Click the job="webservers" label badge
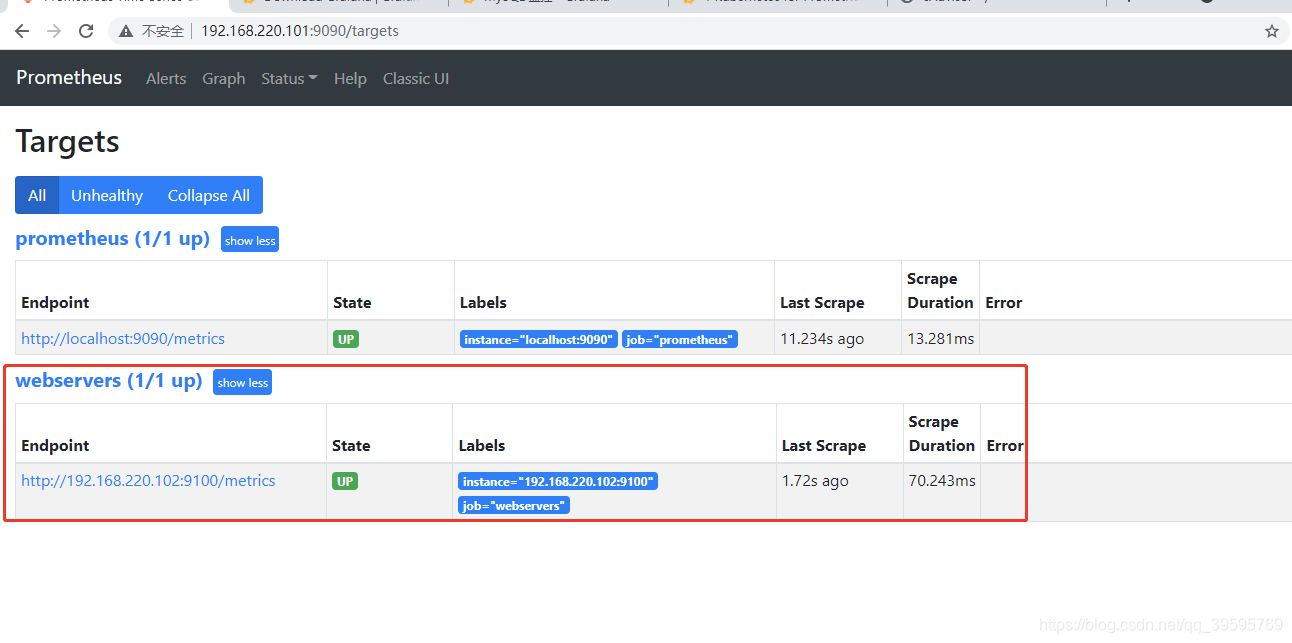 pos(514,506)
